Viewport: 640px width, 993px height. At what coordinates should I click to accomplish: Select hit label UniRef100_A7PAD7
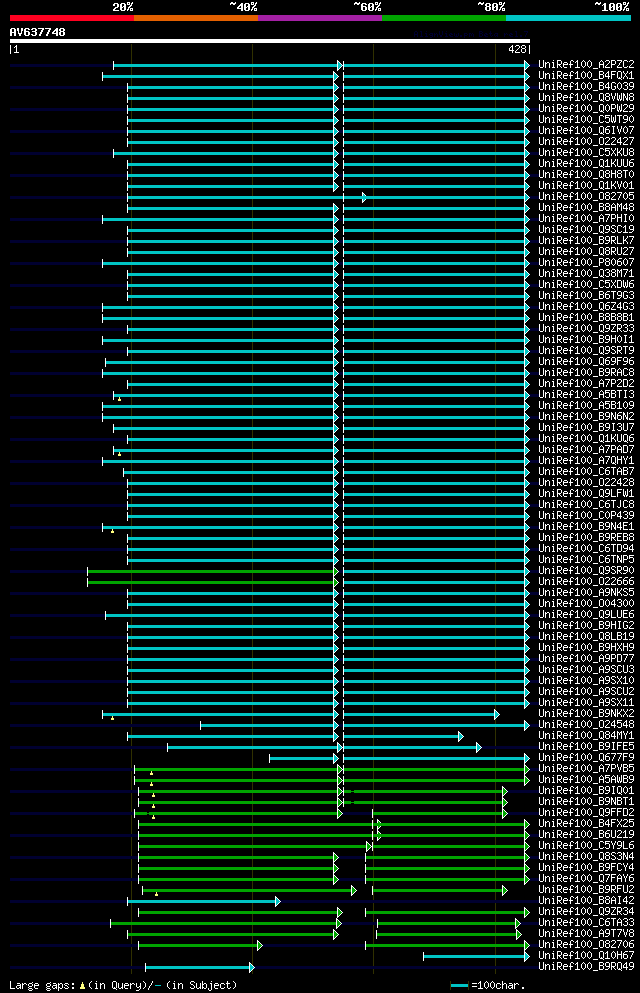(x=586, y=450)
